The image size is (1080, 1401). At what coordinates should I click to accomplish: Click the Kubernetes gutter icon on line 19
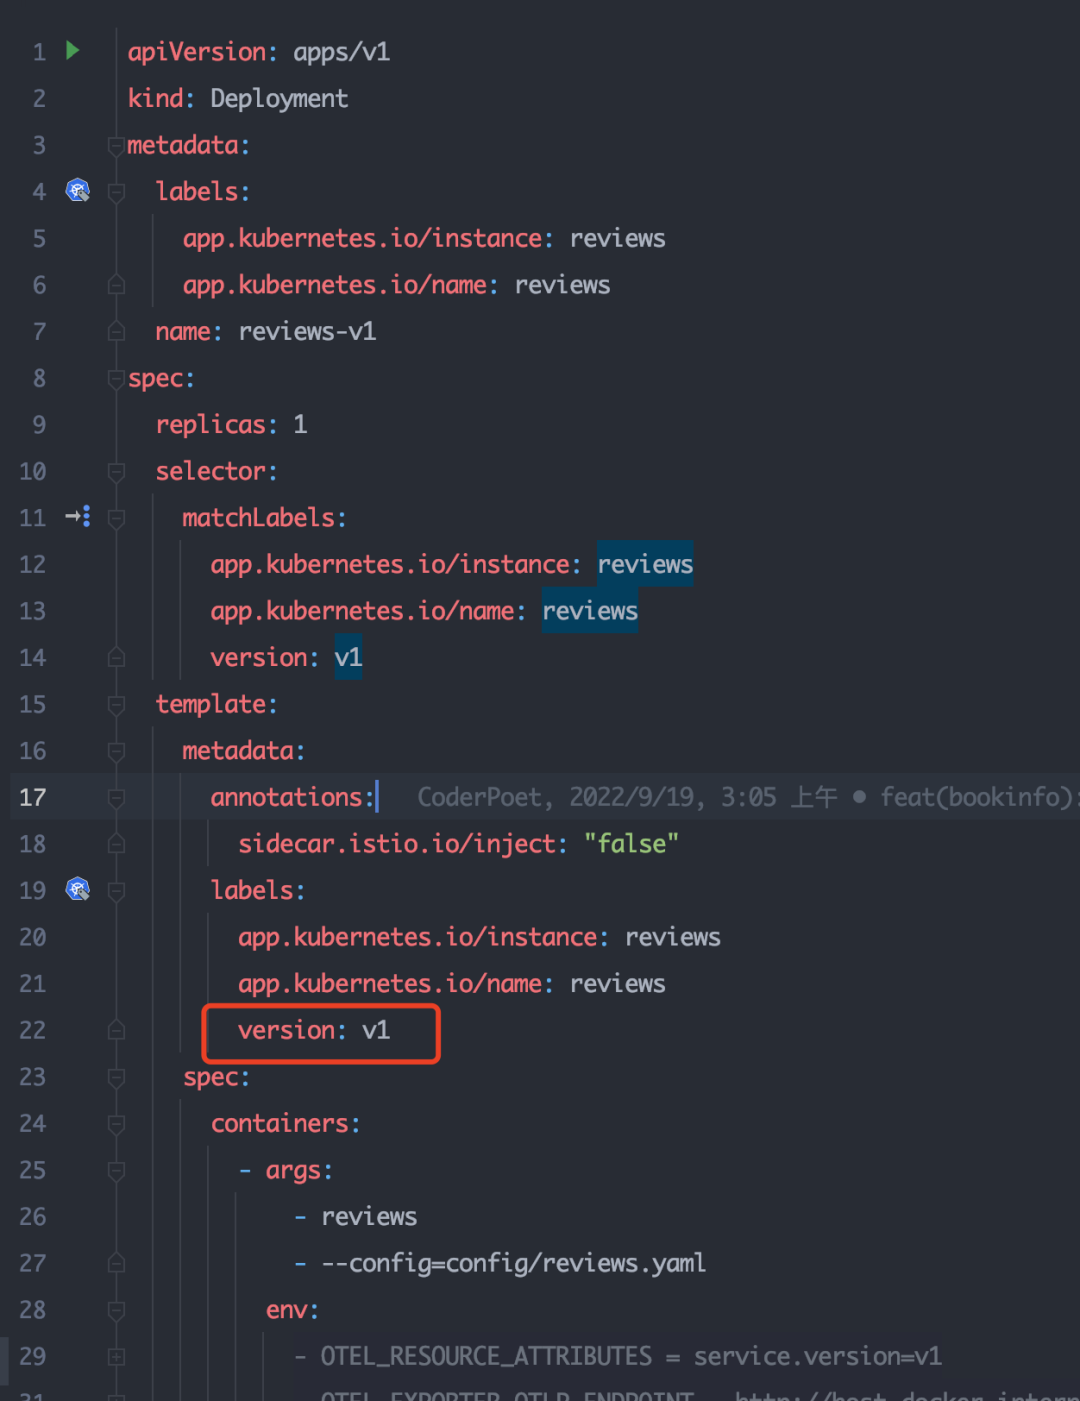coord(78,889)
